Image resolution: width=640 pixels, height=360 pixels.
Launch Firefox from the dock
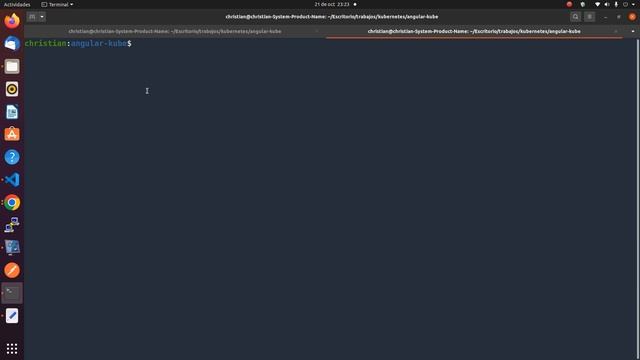12,20
